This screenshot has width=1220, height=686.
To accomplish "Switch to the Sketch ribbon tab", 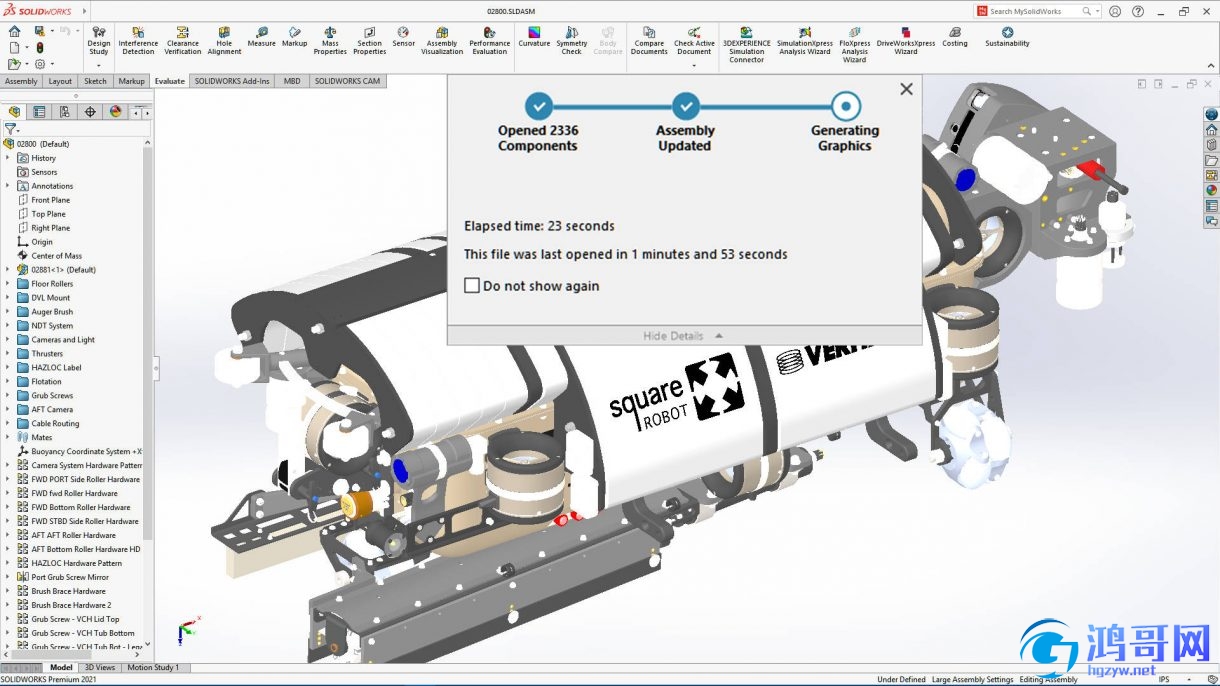I will pos(95,81).
